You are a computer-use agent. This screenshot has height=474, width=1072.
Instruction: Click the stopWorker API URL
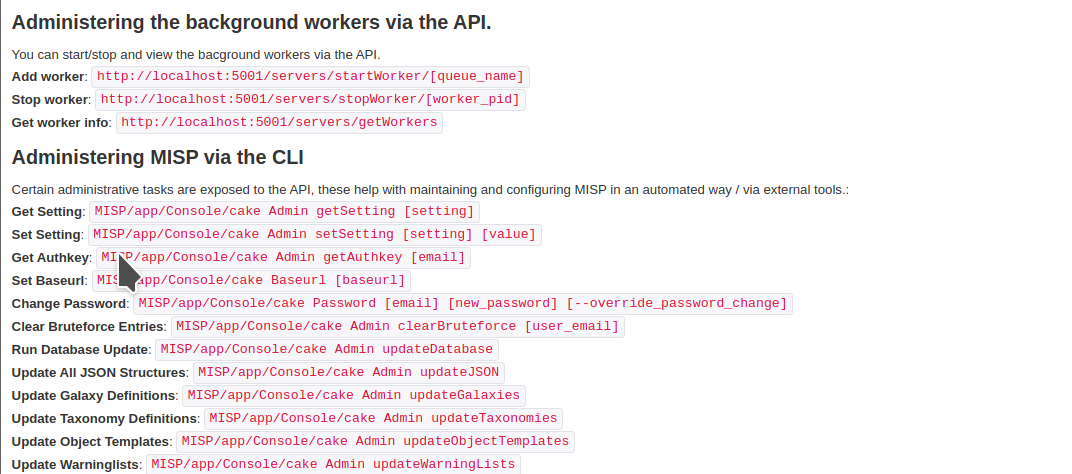(310, 100)
